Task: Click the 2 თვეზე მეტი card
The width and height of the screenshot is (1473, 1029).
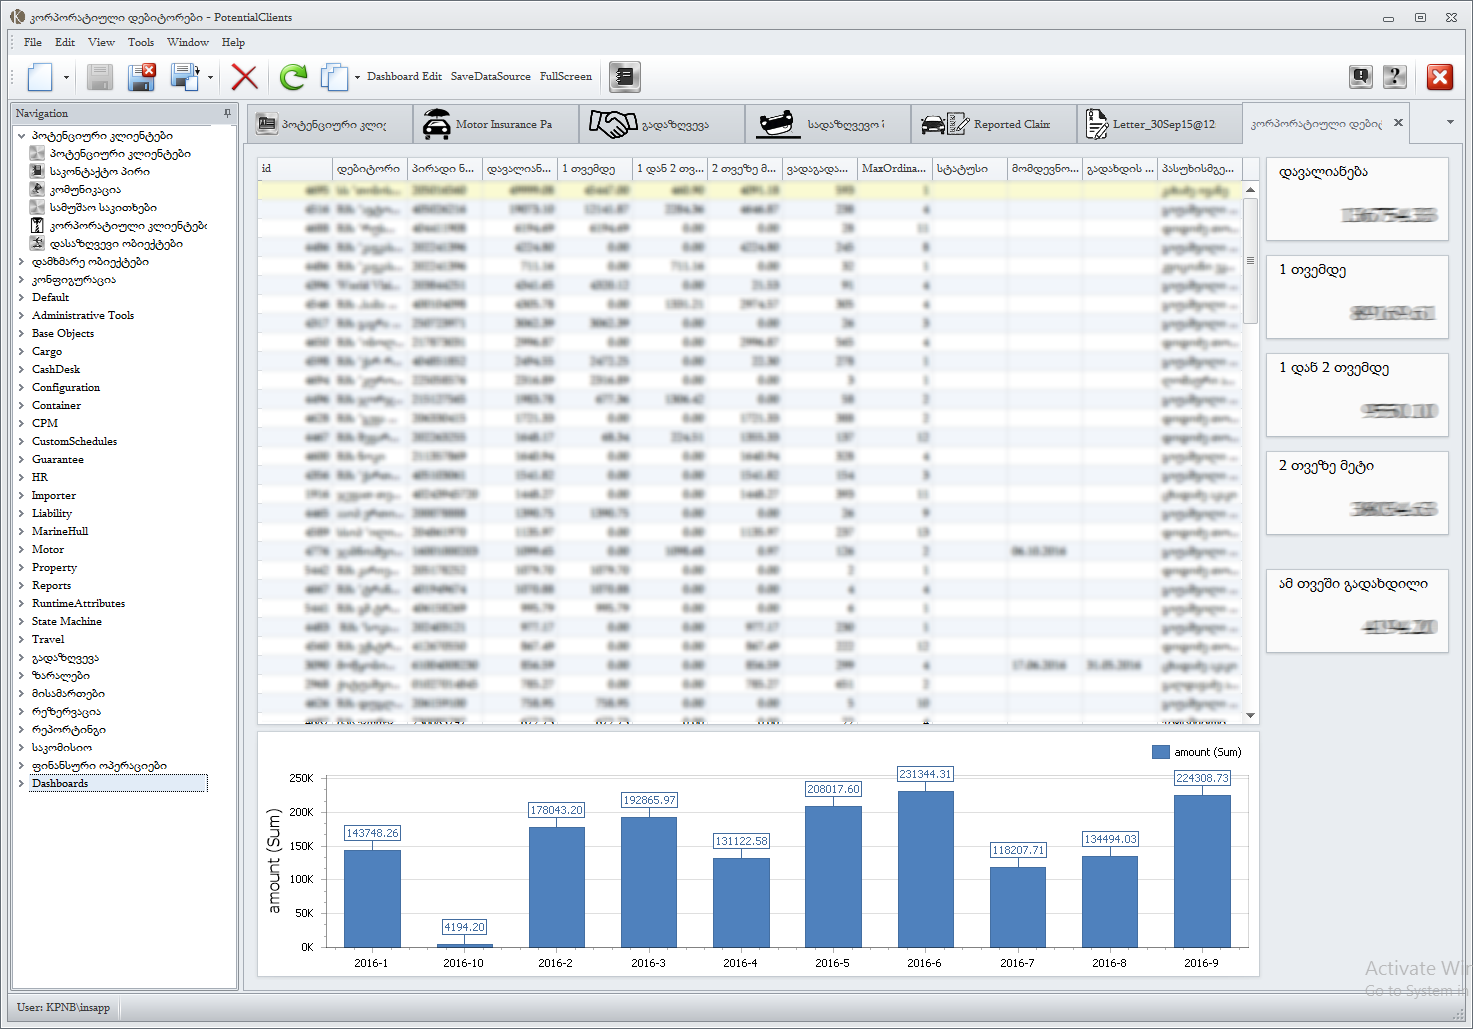Action: pyautogui.click(x=1357, y=493)
